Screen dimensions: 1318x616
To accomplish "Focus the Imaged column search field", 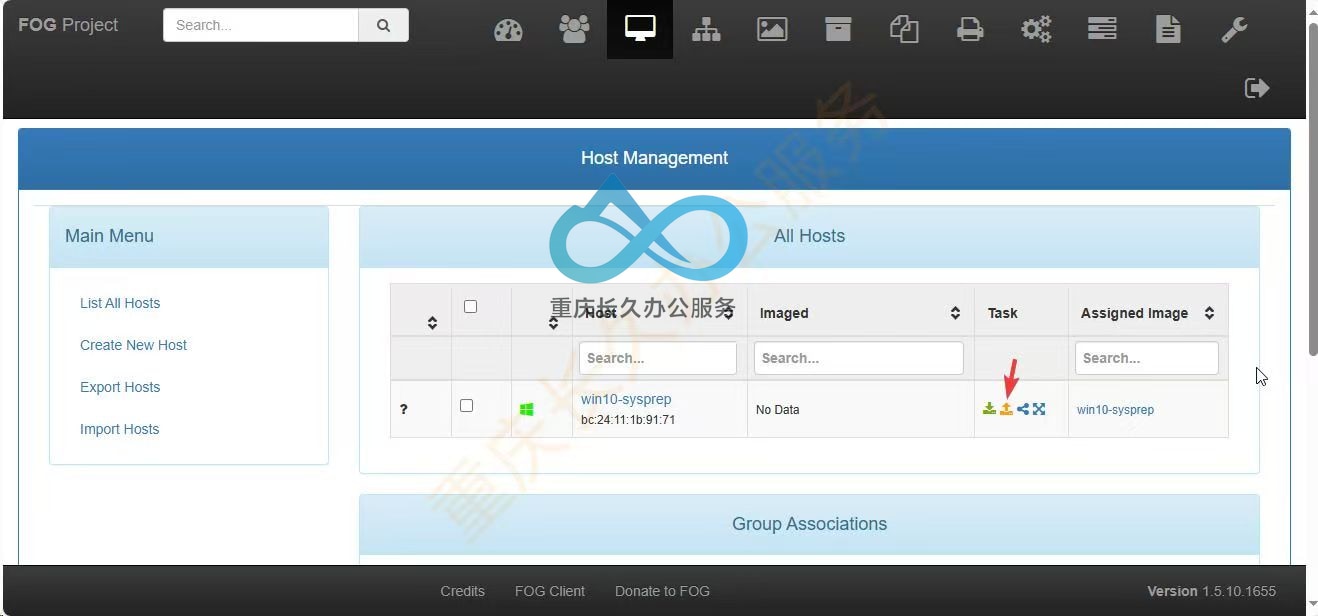I will point(859,358).
